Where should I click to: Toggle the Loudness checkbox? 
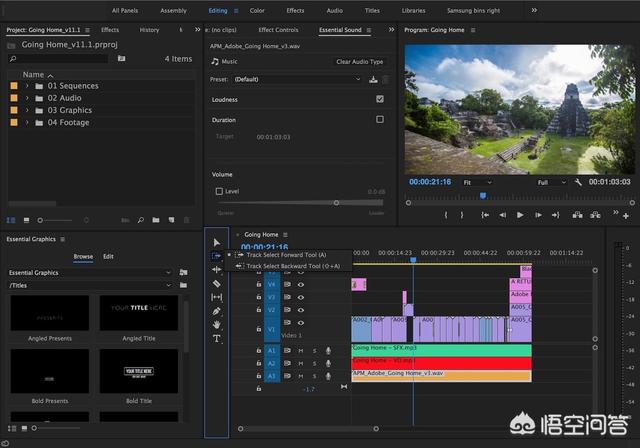pyautogui.click(x=380, y=99)
